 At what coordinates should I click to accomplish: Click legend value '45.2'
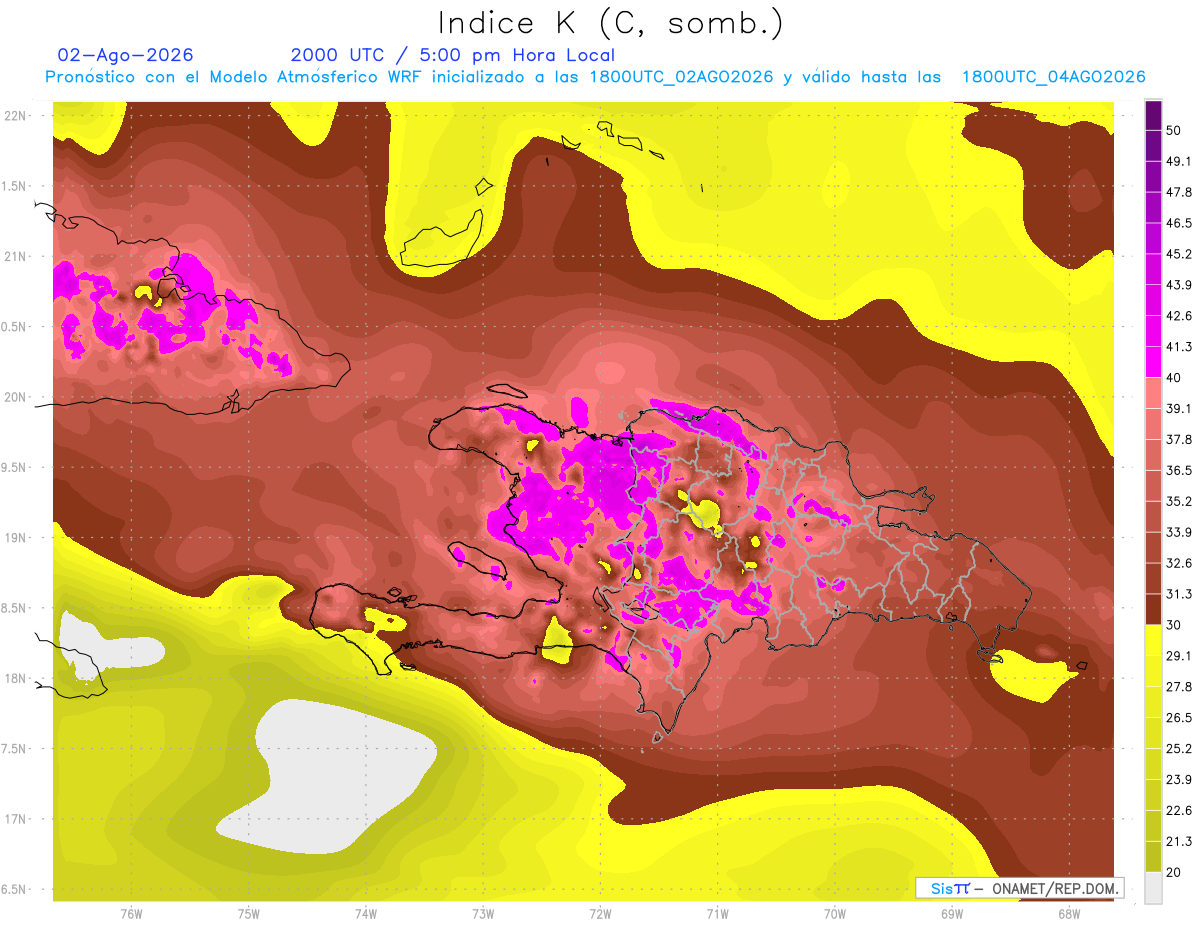click(1181, 254)
